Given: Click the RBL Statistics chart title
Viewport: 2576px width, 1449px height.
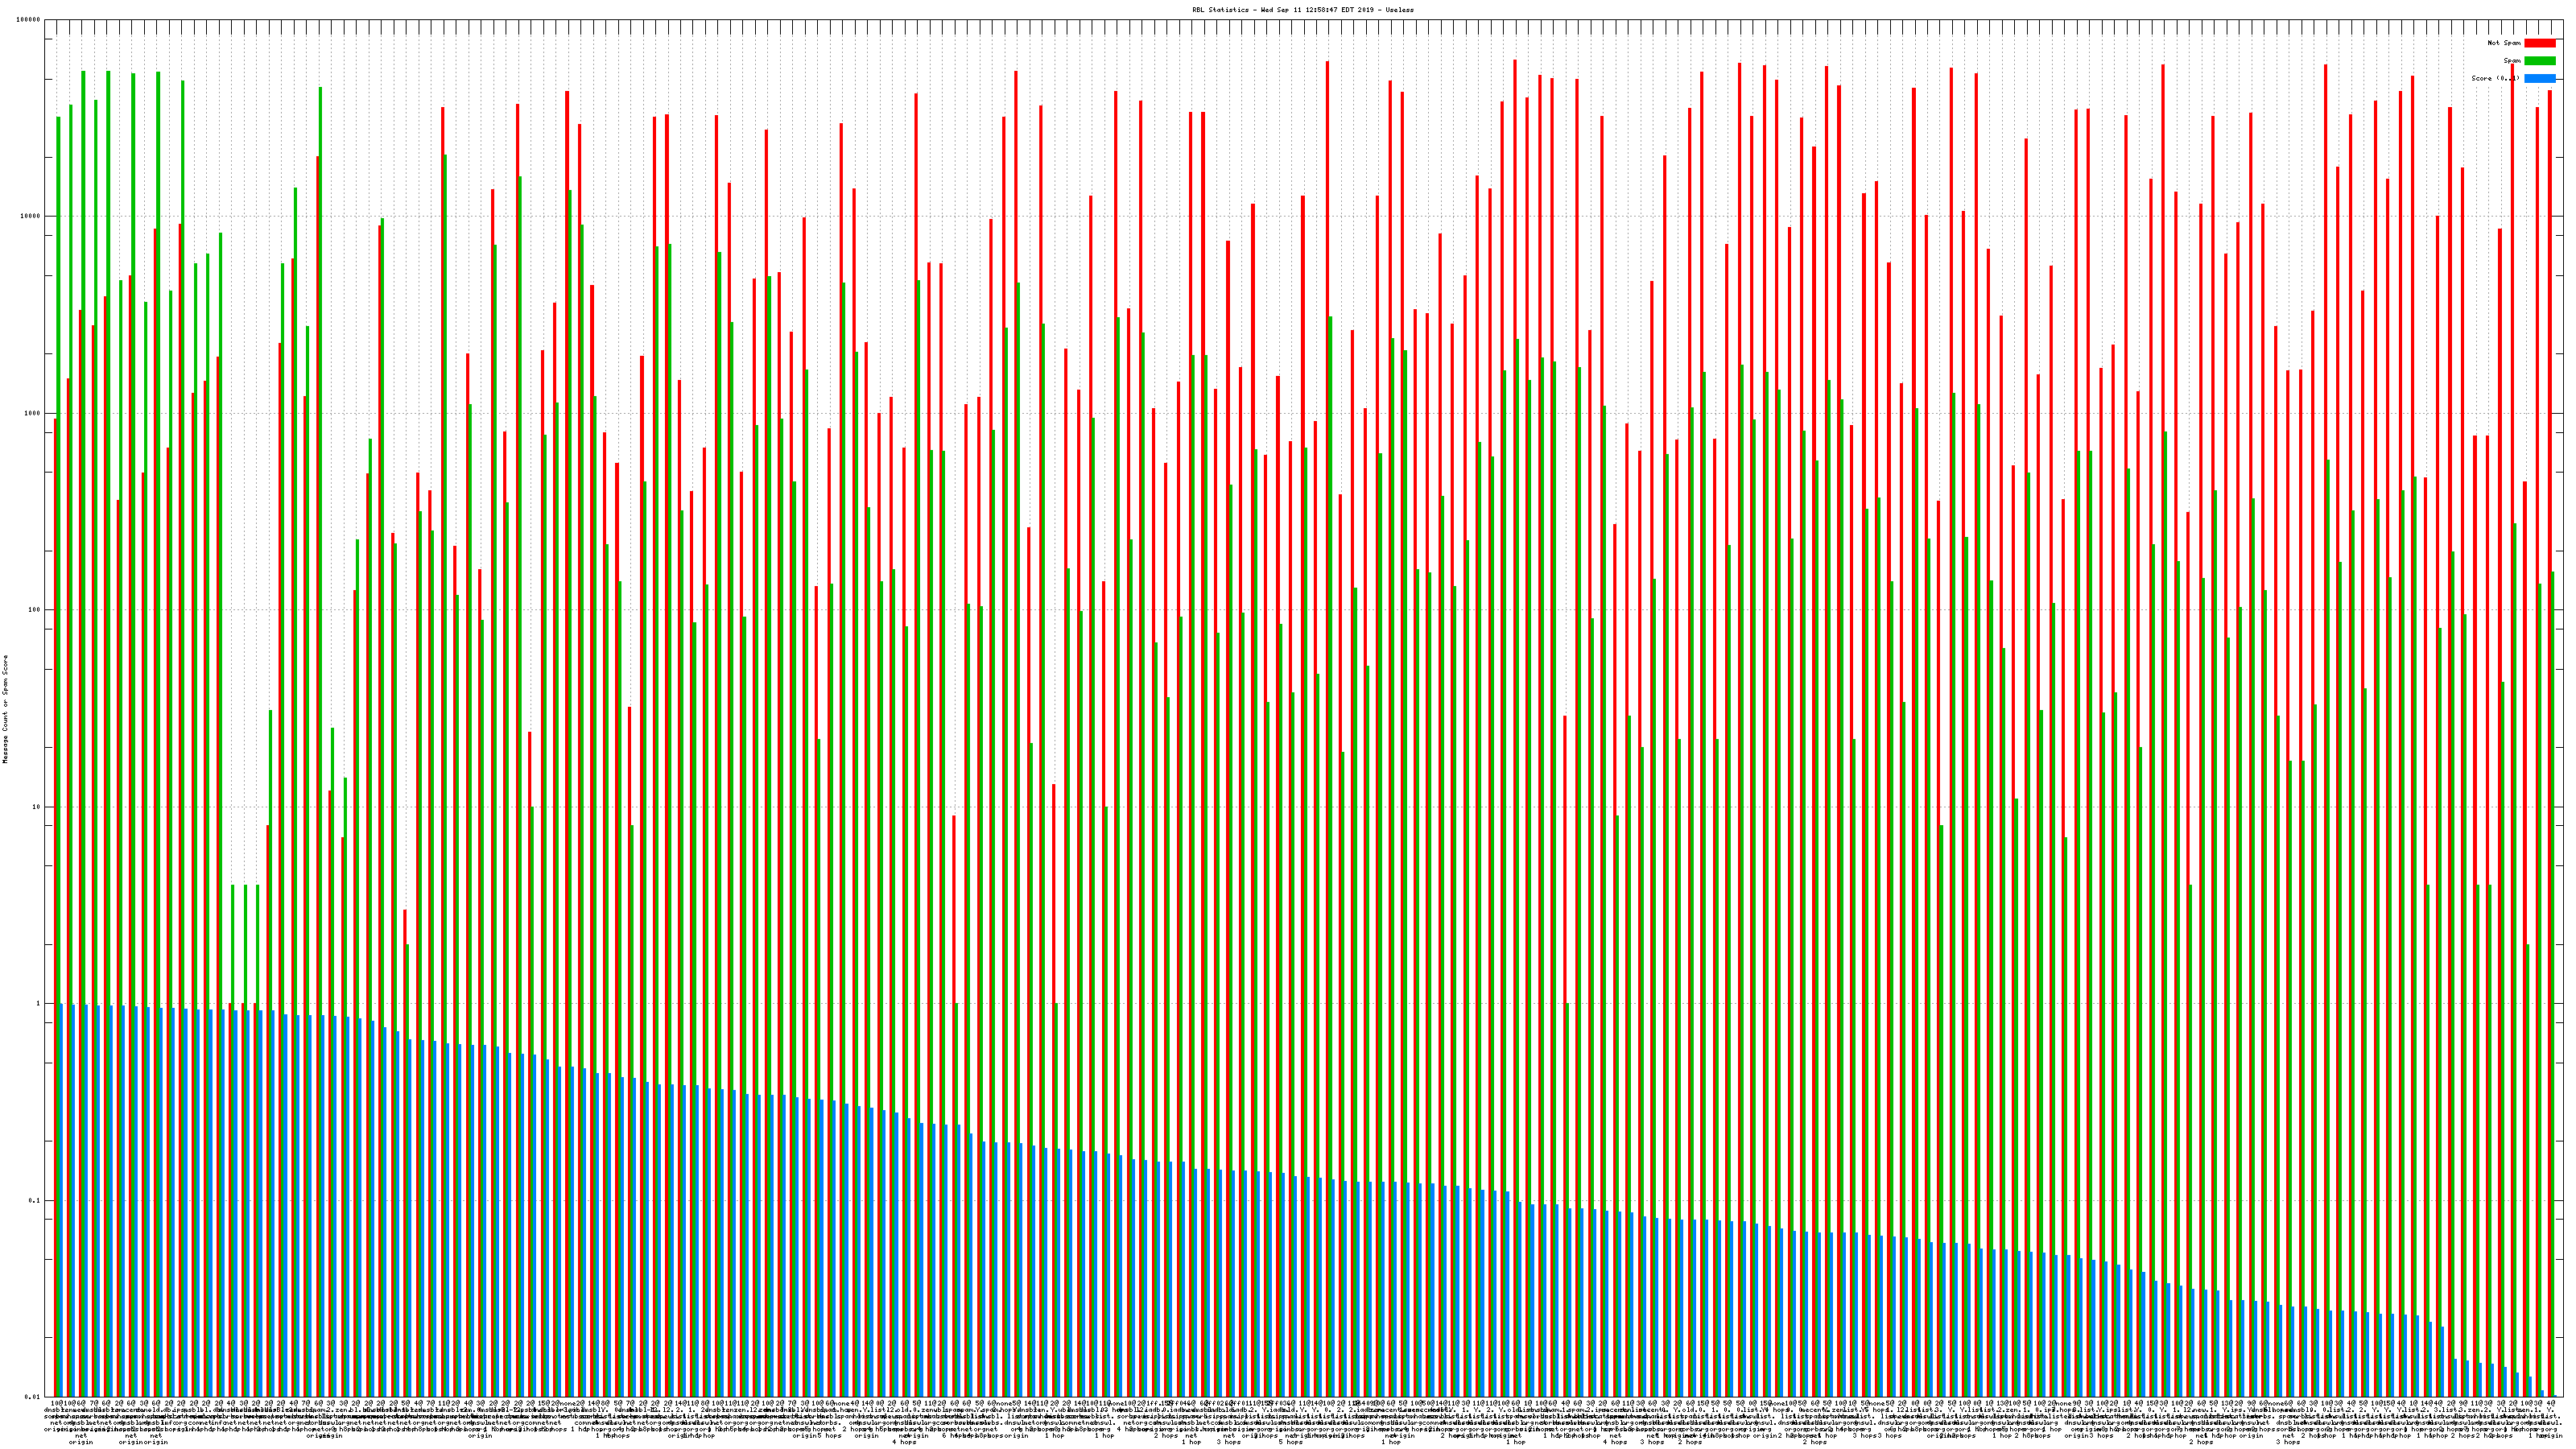Looking at the screenshot, I should point(1302,9).
